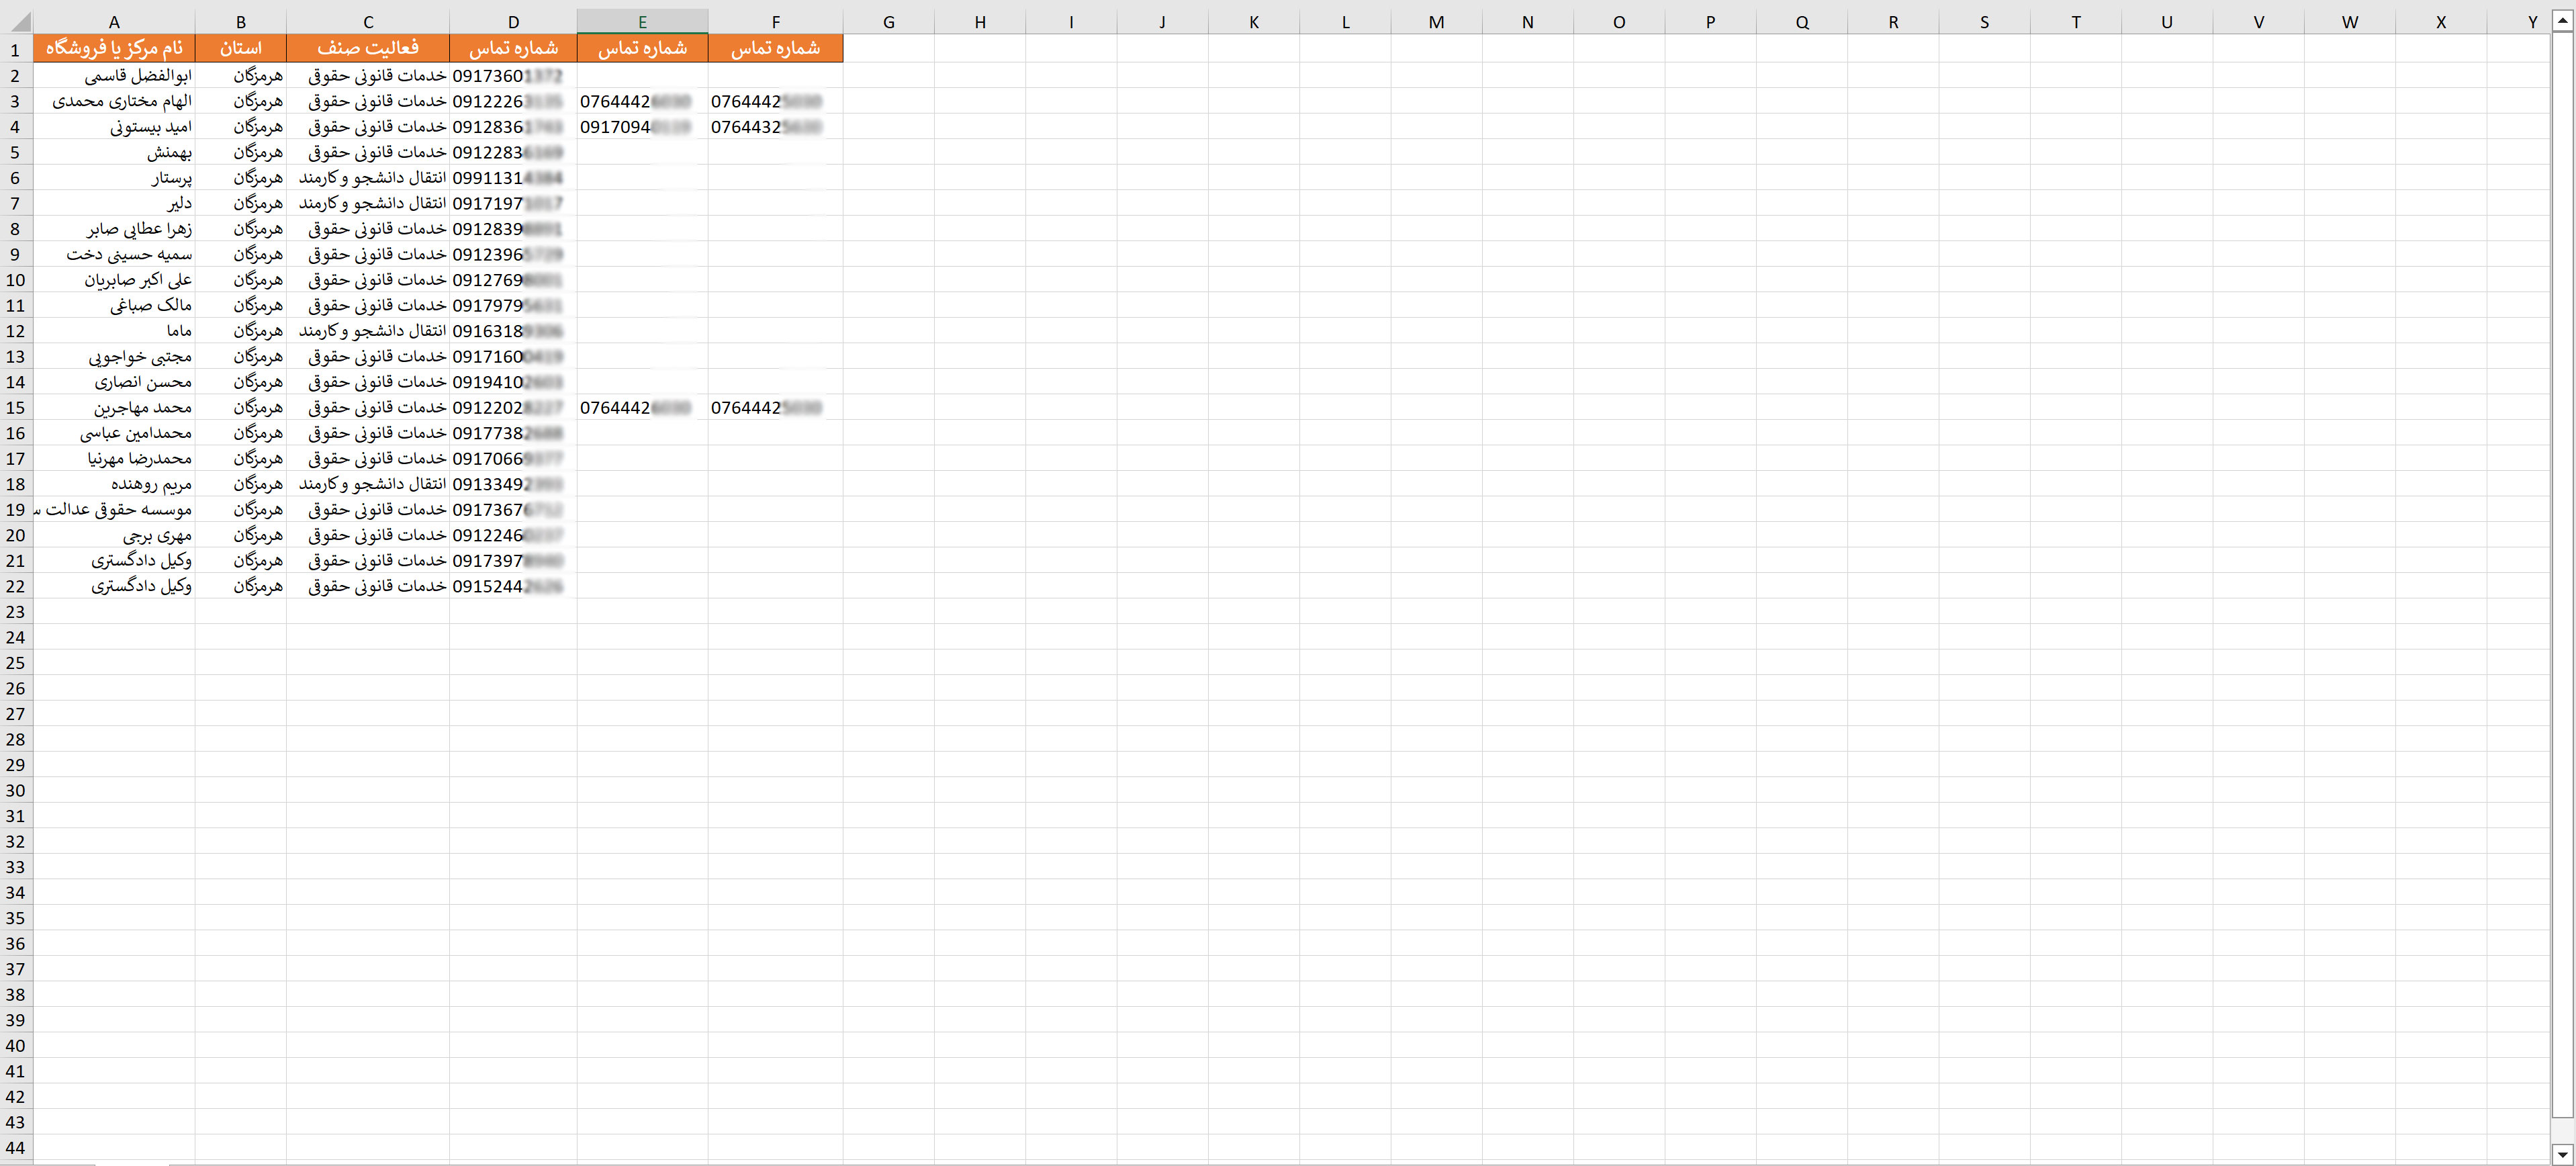The image size is (2576, 1166).
Task: Click column E phone 0764442 in row 15
Action: tap(642, 407)
